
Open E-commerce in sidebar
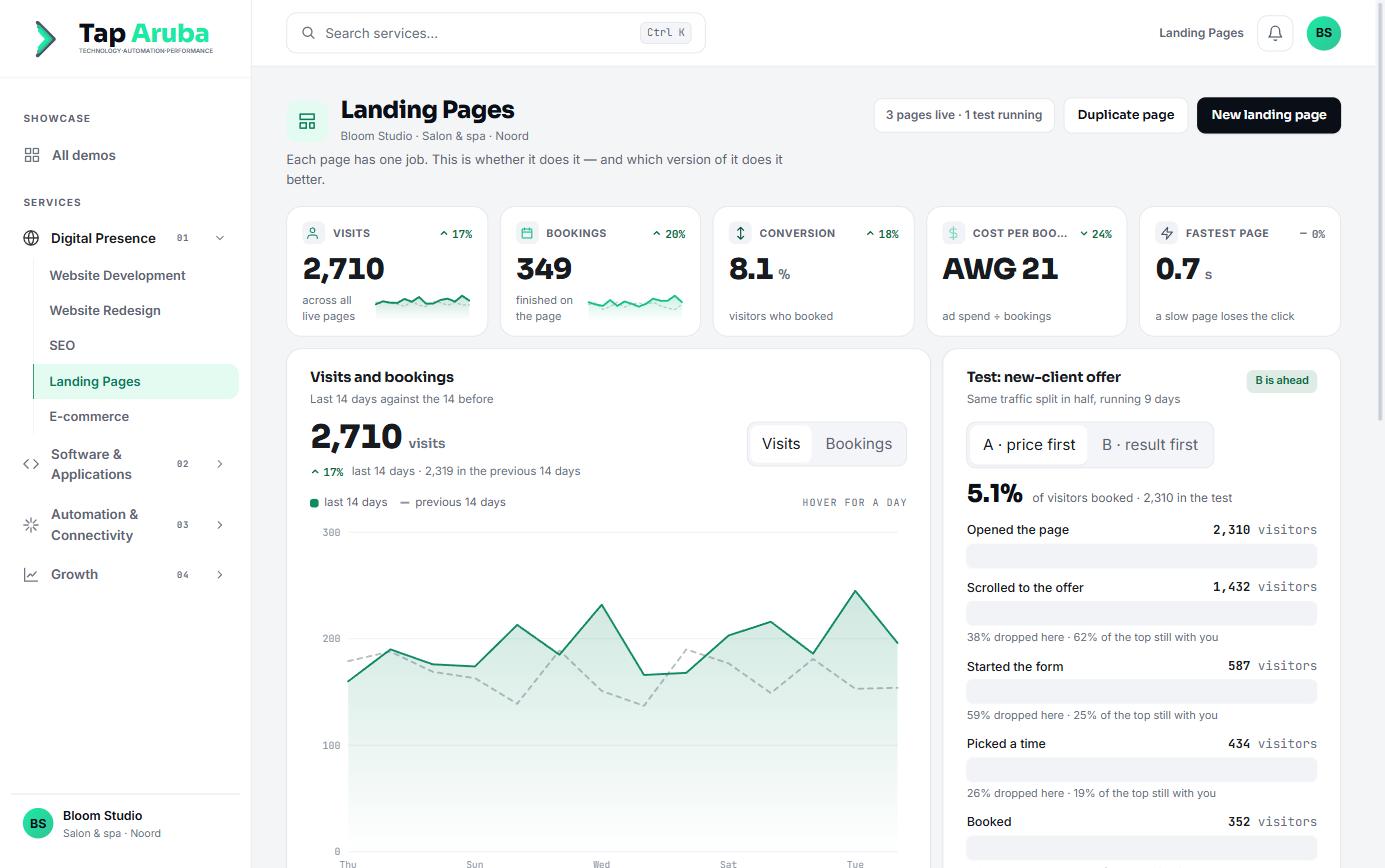[x=136, y=417]
